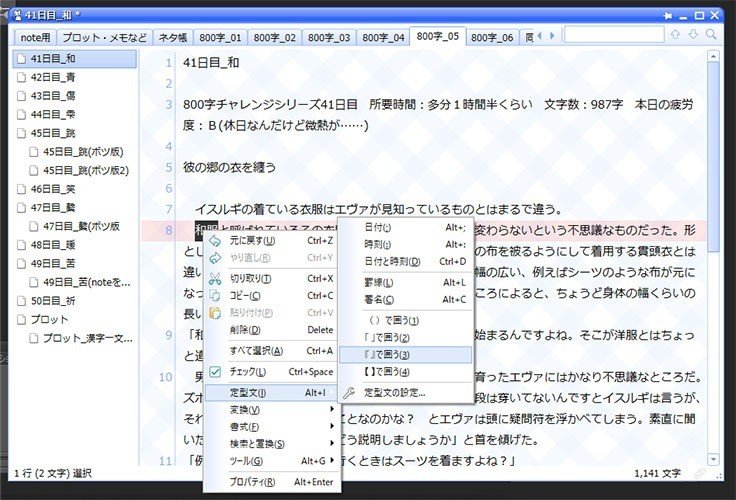This screenshot has width=736, height=500.
Task: Switch to the 800字_03 tab
Action: [329, 38]
